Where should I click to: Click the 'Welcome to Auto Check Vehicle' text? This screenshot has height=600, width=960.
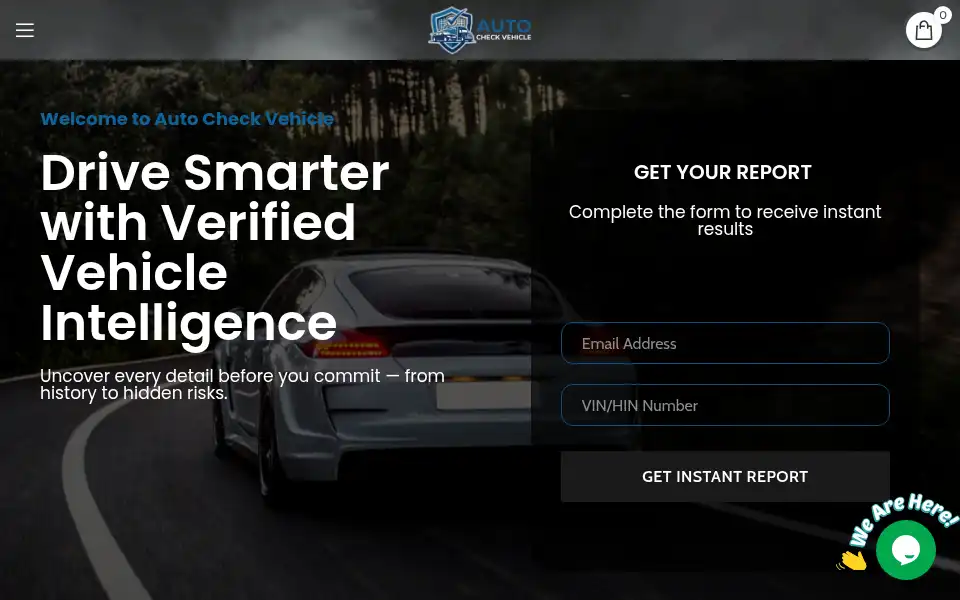[x=187, y=119]
